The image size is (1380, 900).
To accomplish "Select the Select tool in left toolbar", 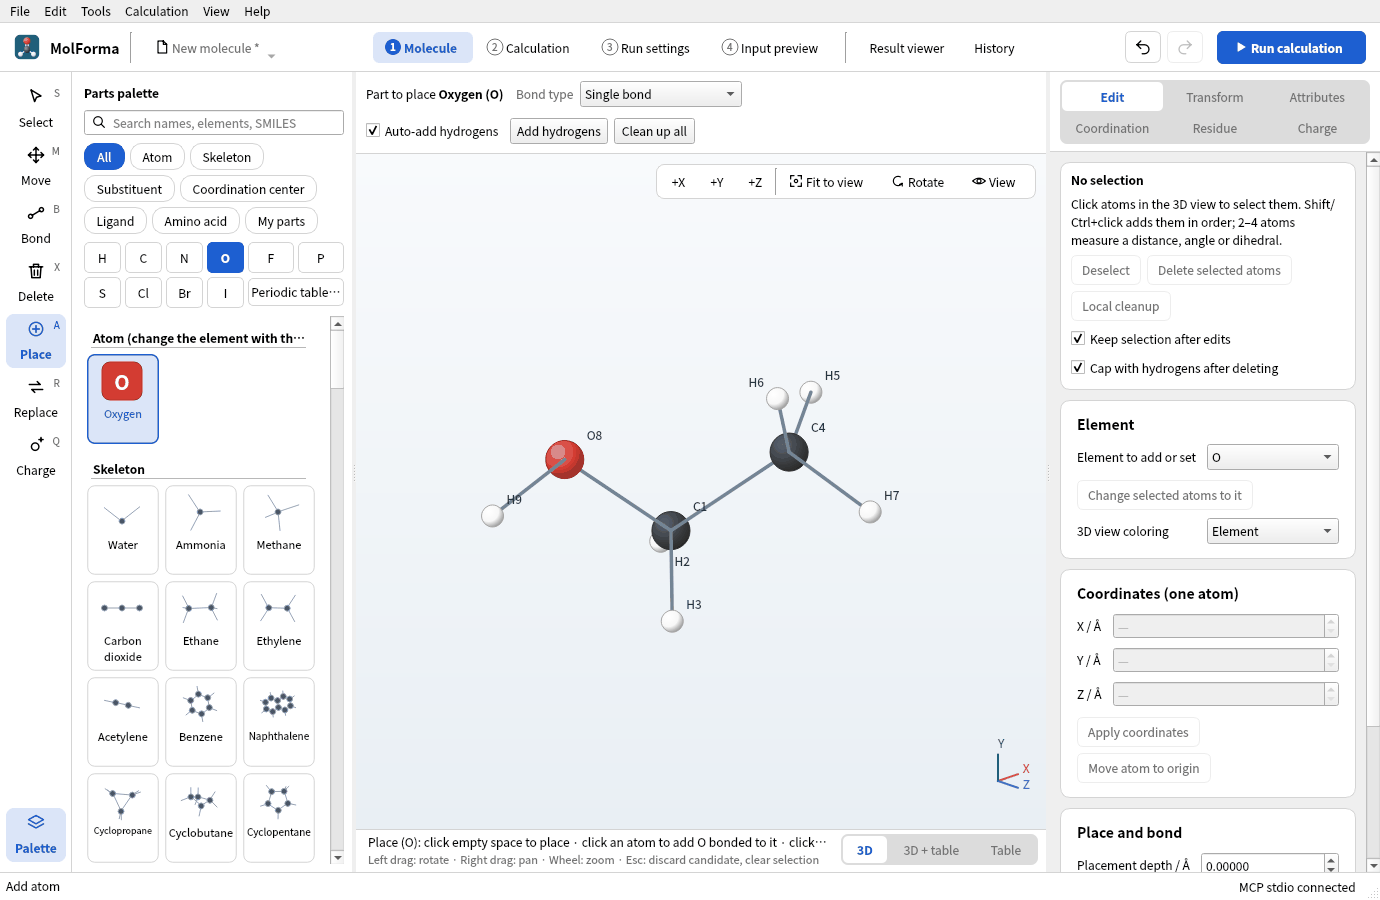I will point(36,108).
